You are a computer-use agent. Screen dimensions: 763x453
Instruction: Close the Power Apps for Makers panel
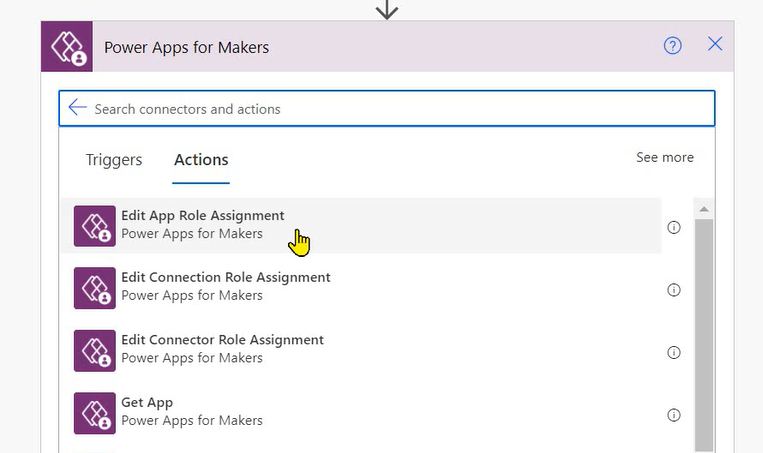click(x=715, y=44)
